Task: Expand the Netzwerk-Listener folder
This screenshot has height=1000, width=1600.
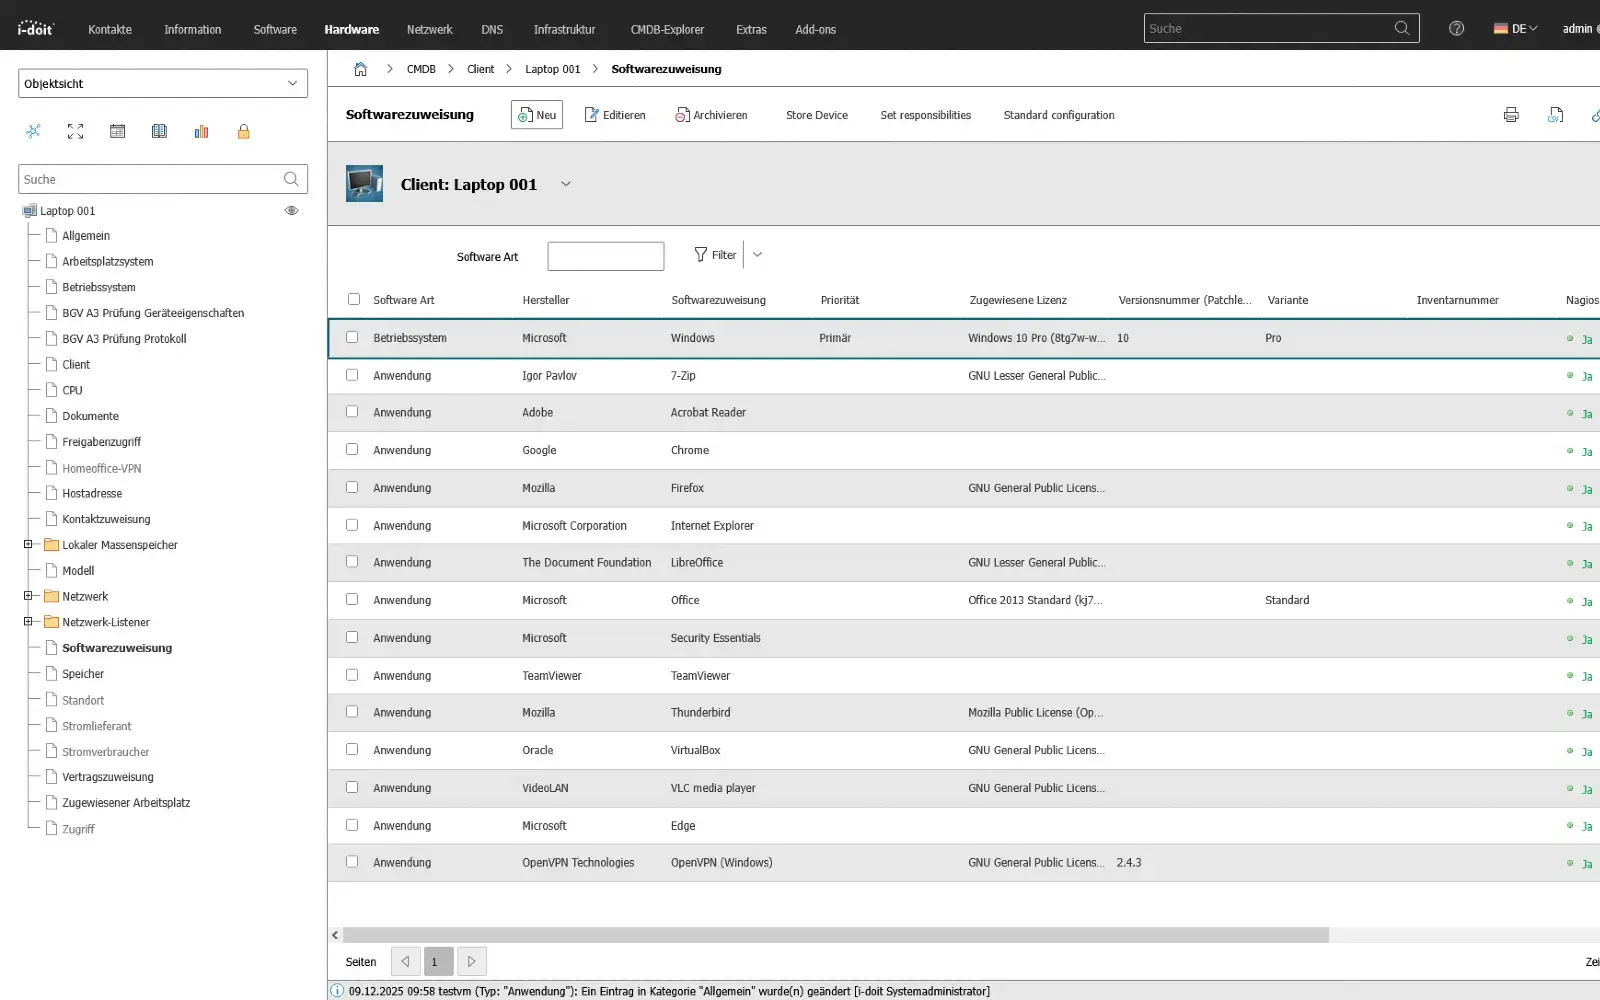Action: [x=27, y=621]
